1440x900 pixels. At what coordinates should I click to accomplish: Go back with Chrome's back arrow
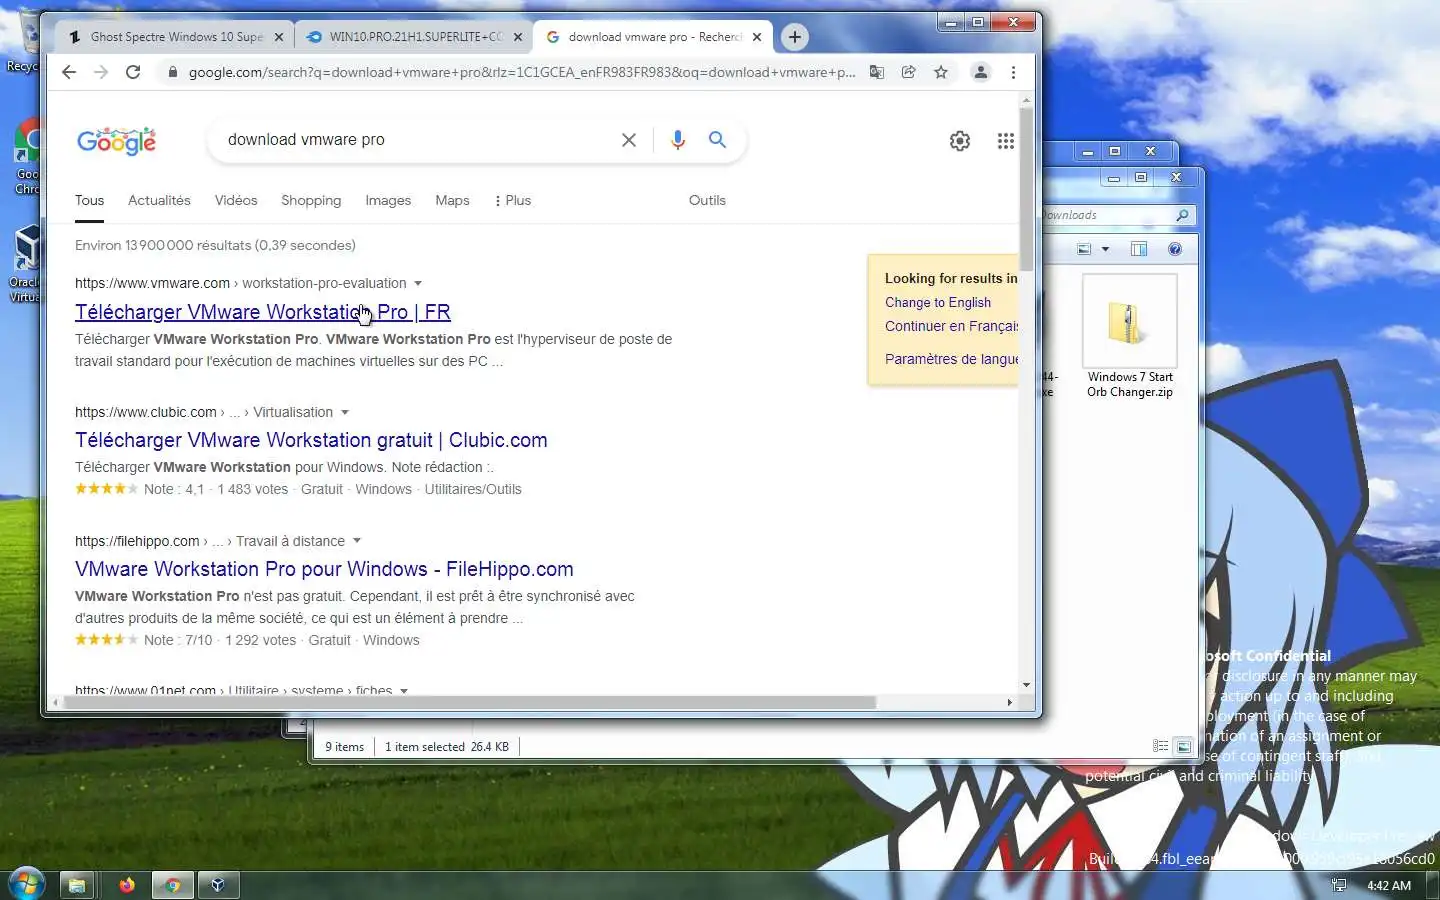click(68, 72)
